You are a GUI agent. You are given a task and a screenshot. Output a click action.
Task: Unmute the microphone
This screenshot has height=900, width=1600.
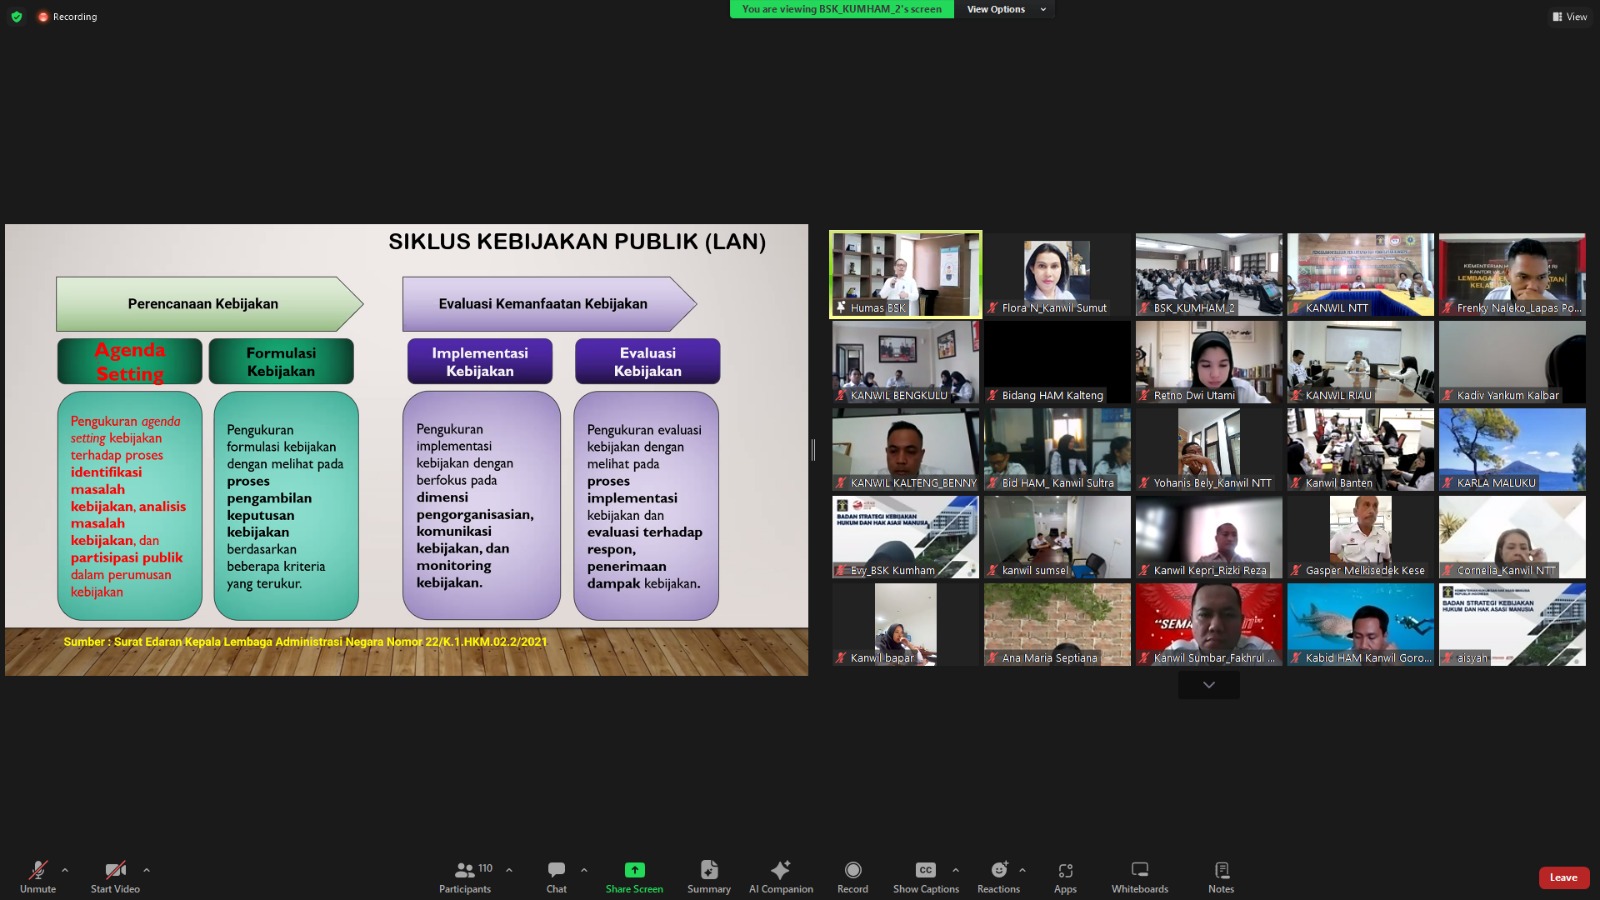(38, 870)
